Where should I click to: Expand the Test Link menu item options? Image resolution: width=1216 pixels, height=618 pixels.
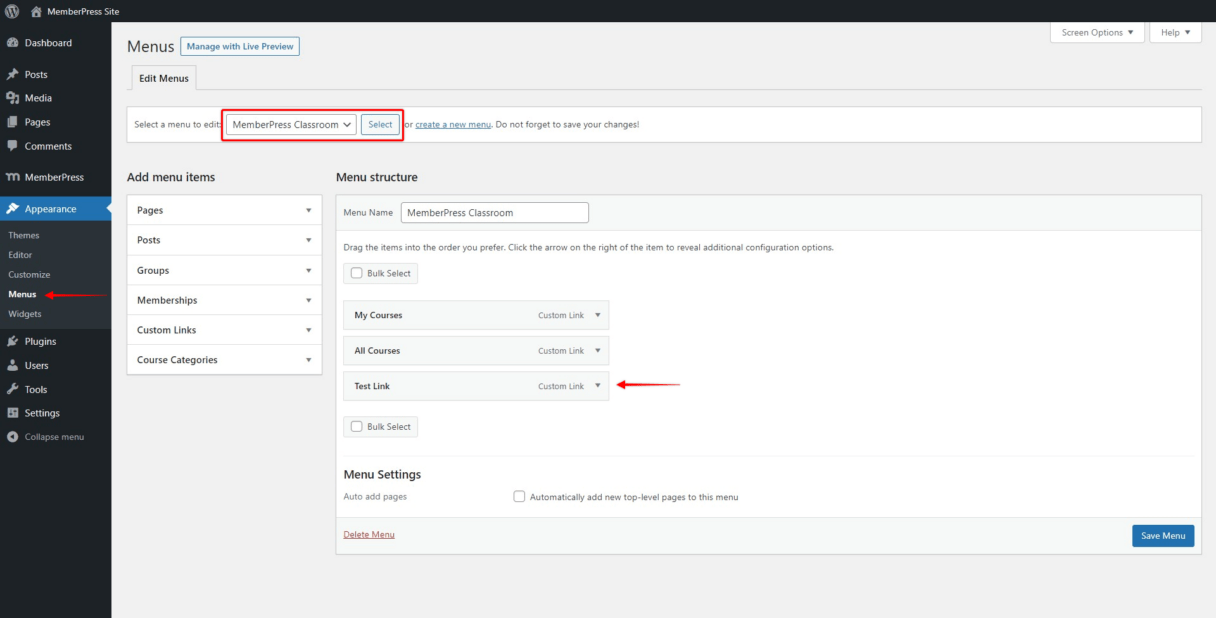pyautogui.click(x=598, y=386)
